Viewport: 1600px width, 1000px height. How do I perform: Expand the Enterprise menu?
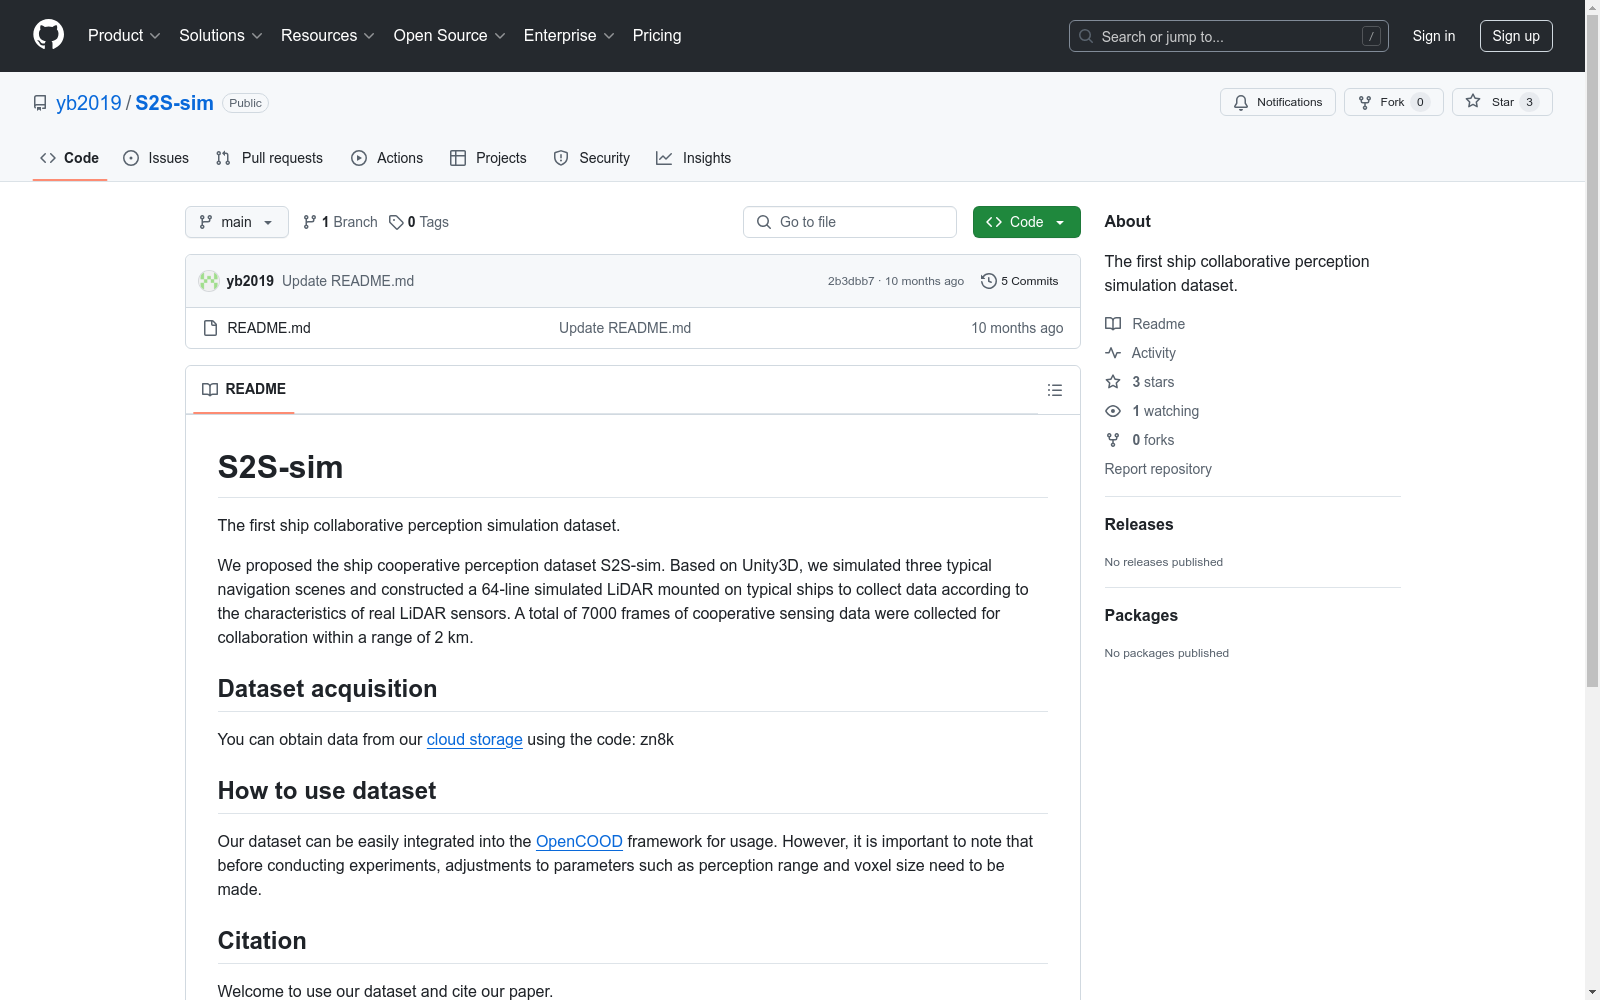(x=569, y=35)
